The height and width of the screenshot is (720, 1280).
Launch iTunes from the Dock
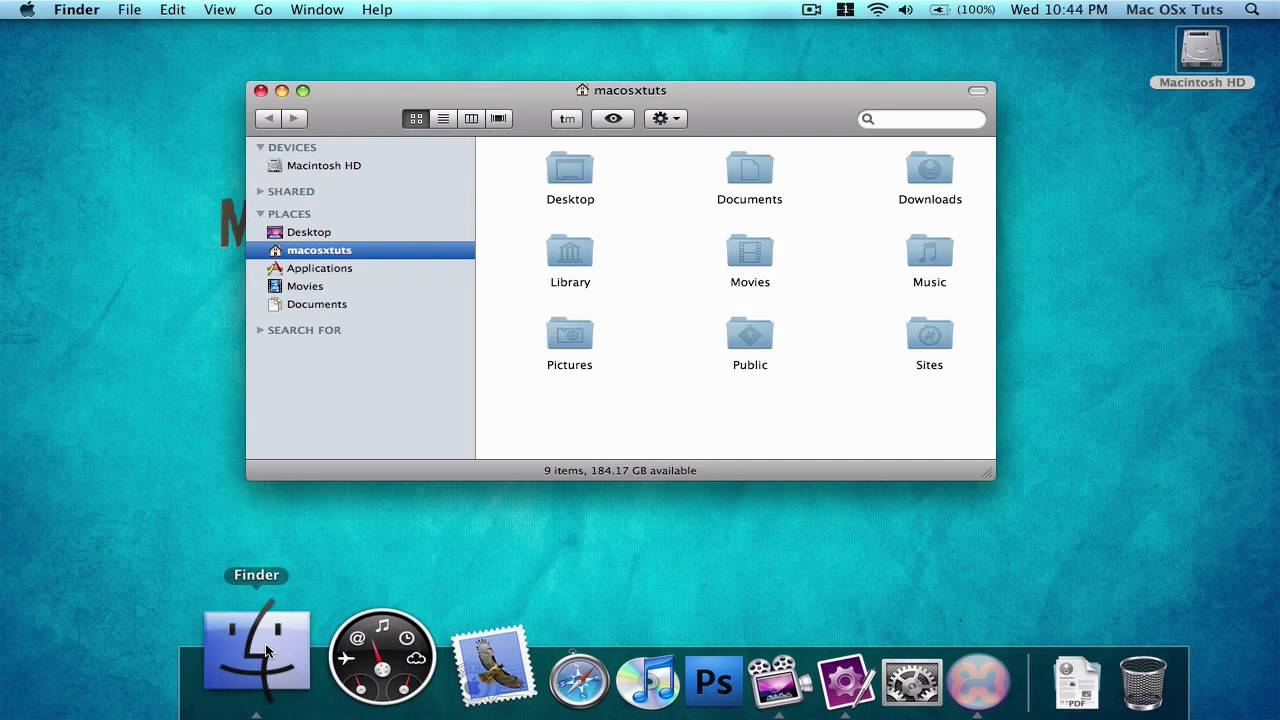click(647, 682)
